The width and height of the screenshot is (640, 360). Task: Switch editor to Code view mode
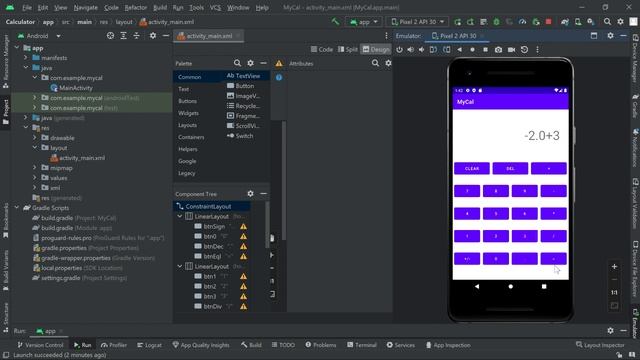322,49
